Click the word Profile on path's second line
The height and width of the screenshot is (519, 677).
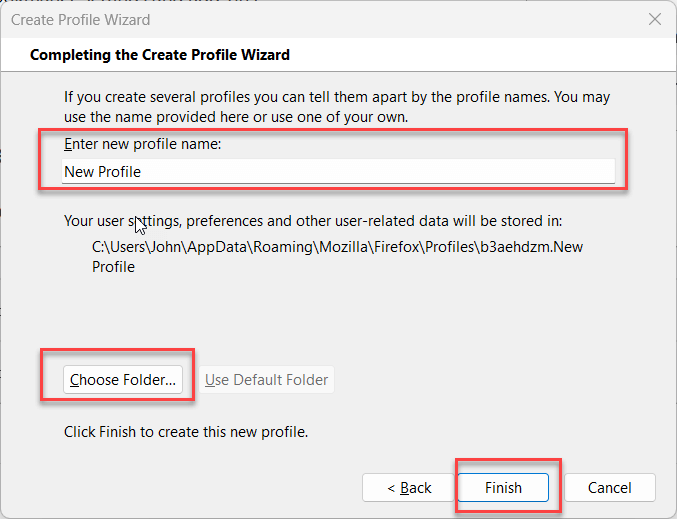coord(113,267)
